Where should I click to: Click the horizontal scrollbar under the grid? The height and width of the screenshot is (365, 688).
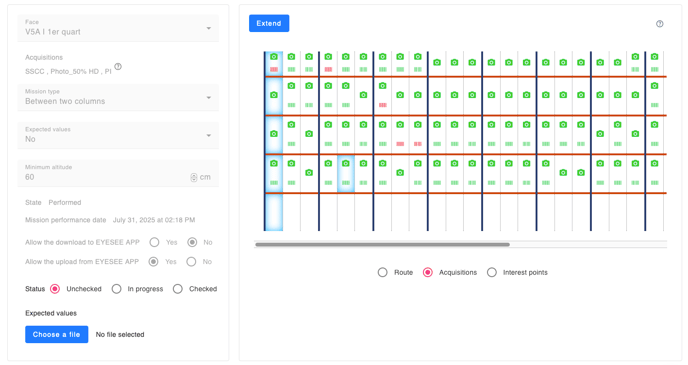382,244
